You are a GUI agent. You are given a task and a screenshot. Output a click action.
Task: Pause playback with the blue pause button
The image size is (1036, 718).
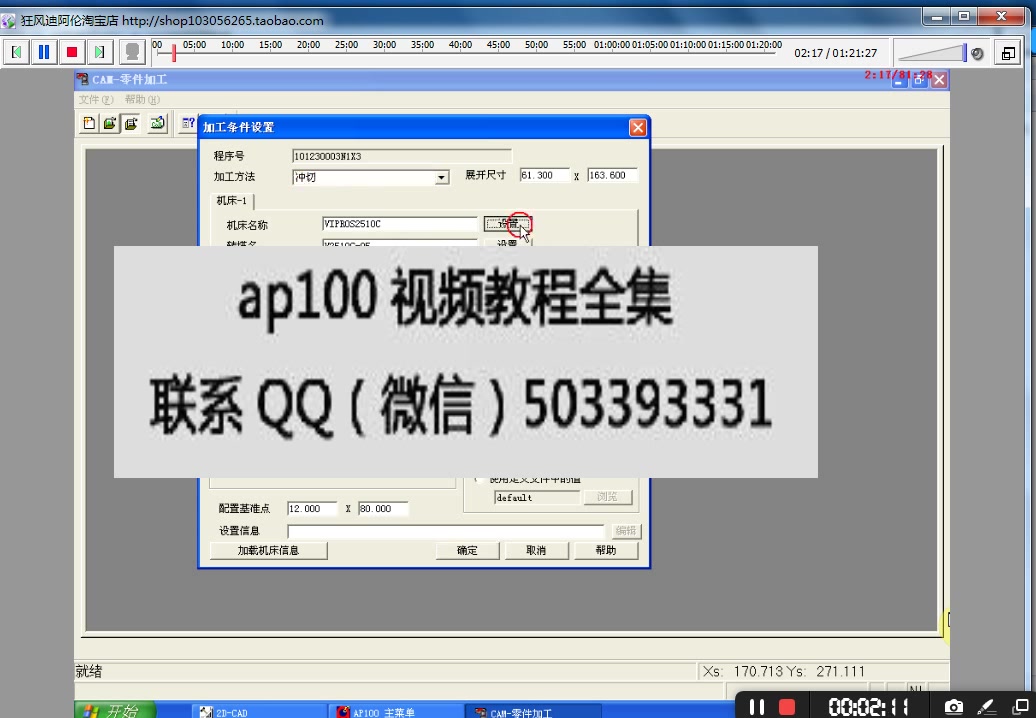coord(44,52)
